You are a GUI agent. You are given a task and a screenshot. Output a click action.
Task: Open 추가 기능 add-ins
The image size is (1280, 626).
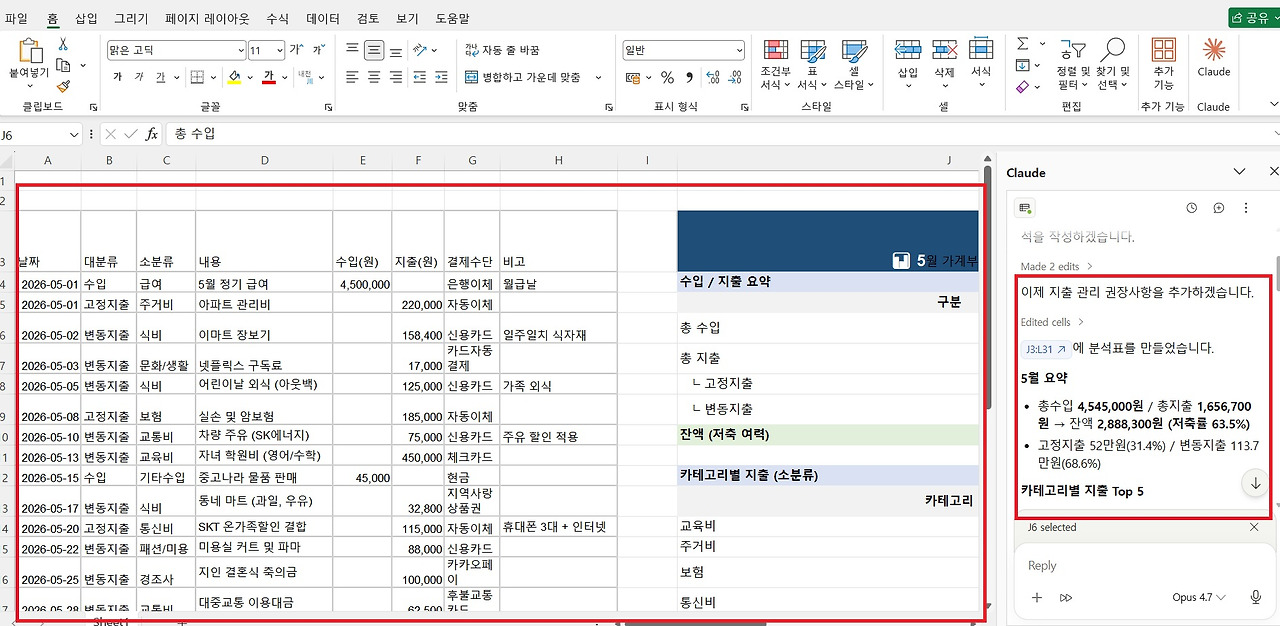coord(1163,65)
